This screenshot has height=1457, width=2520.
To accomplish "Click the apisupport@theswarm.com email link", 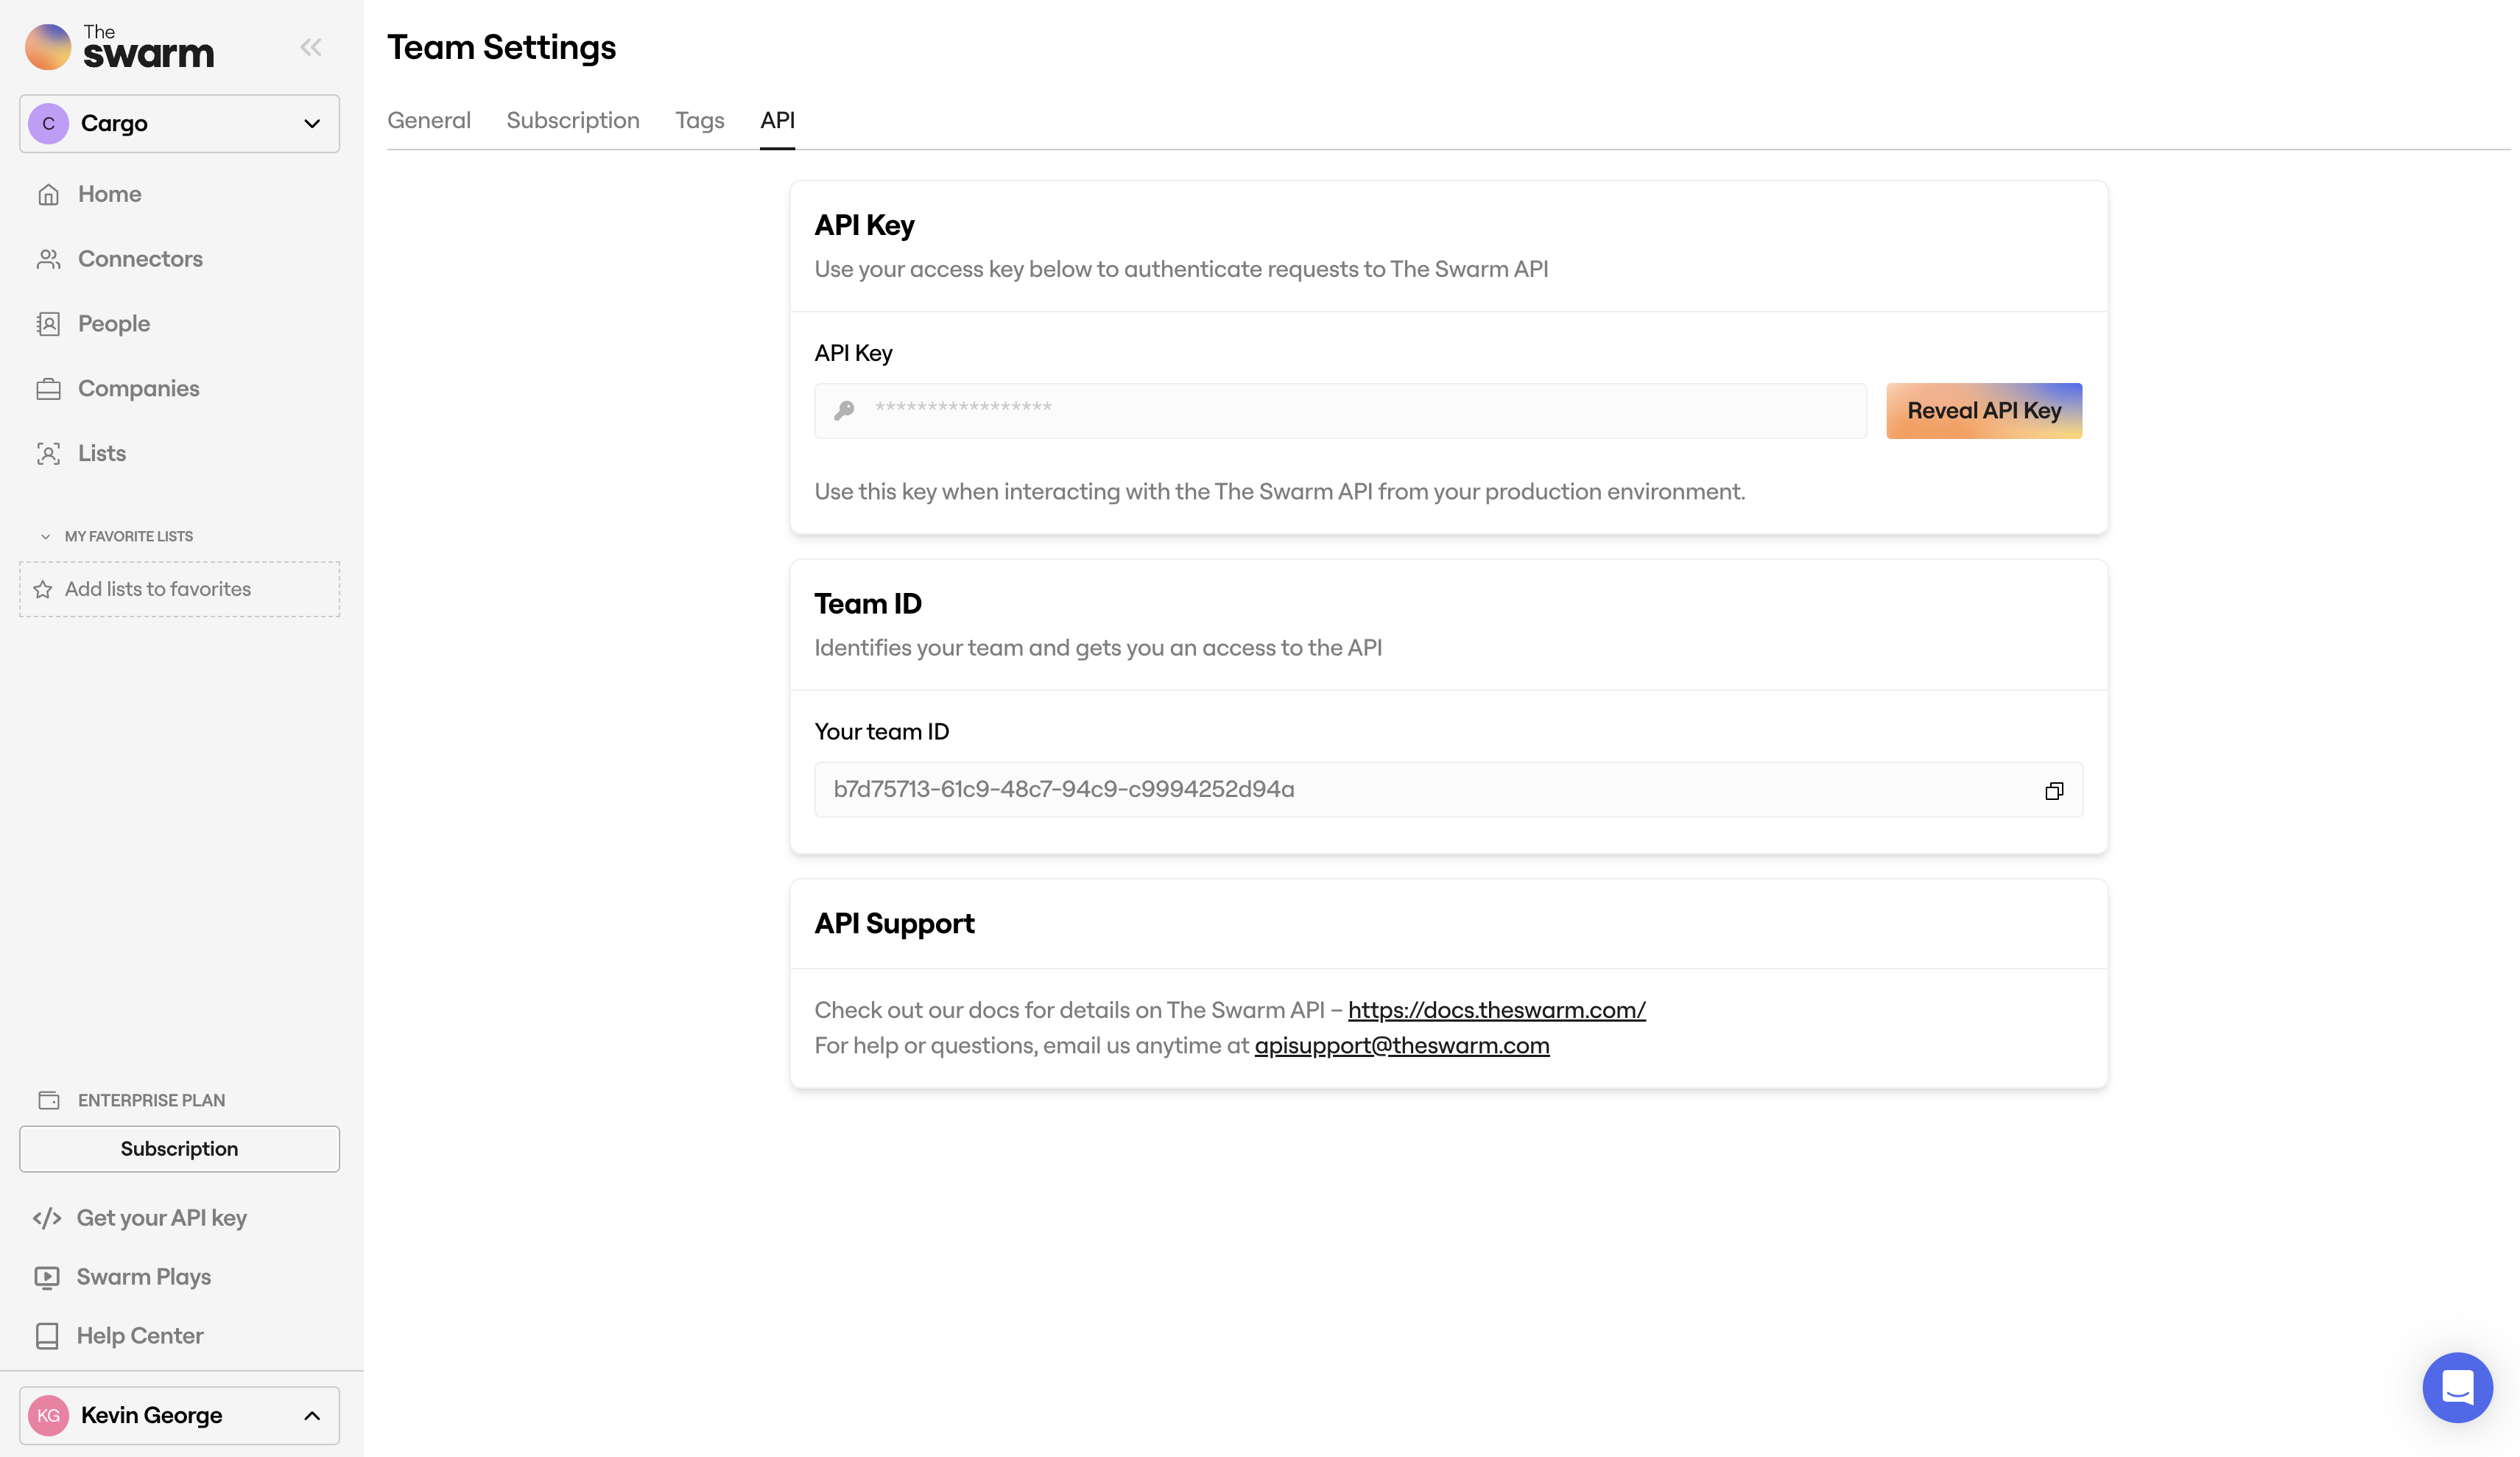I will [x=1401, y=1045].
